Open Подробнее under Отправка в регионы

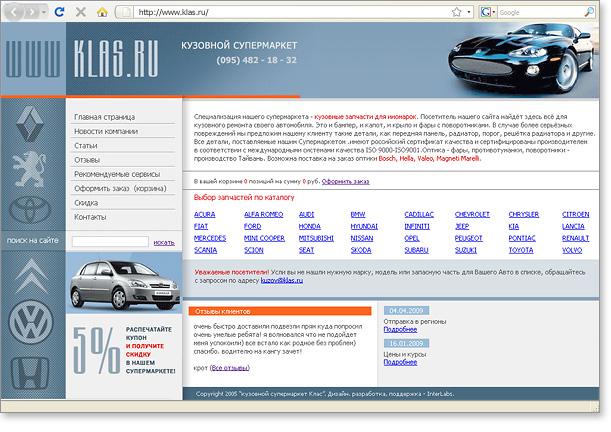coord(400,330)
